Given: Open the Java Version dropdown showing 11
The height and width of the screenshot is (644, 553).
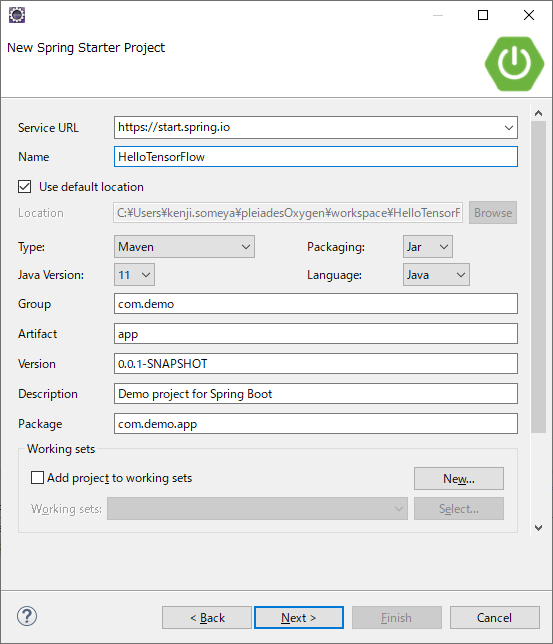Looking at the screenshot, I should tap(134, 275).
